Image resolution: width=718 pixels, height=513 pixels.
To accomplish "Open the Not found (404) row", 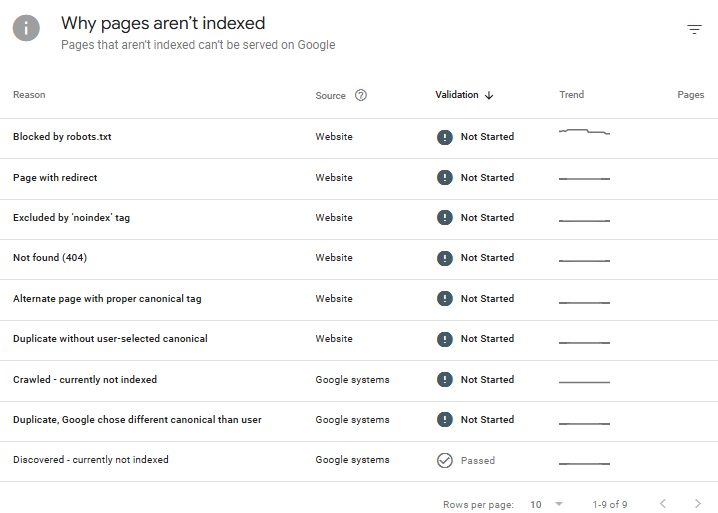I will 50,258.
